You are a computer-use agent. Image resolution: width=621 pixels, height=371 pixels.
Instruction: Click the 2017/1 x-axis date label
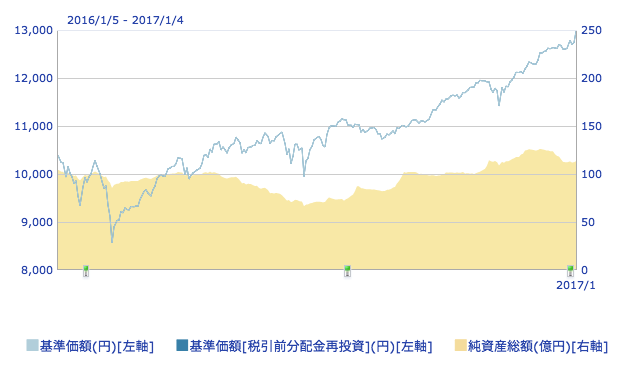pos(576,285)
